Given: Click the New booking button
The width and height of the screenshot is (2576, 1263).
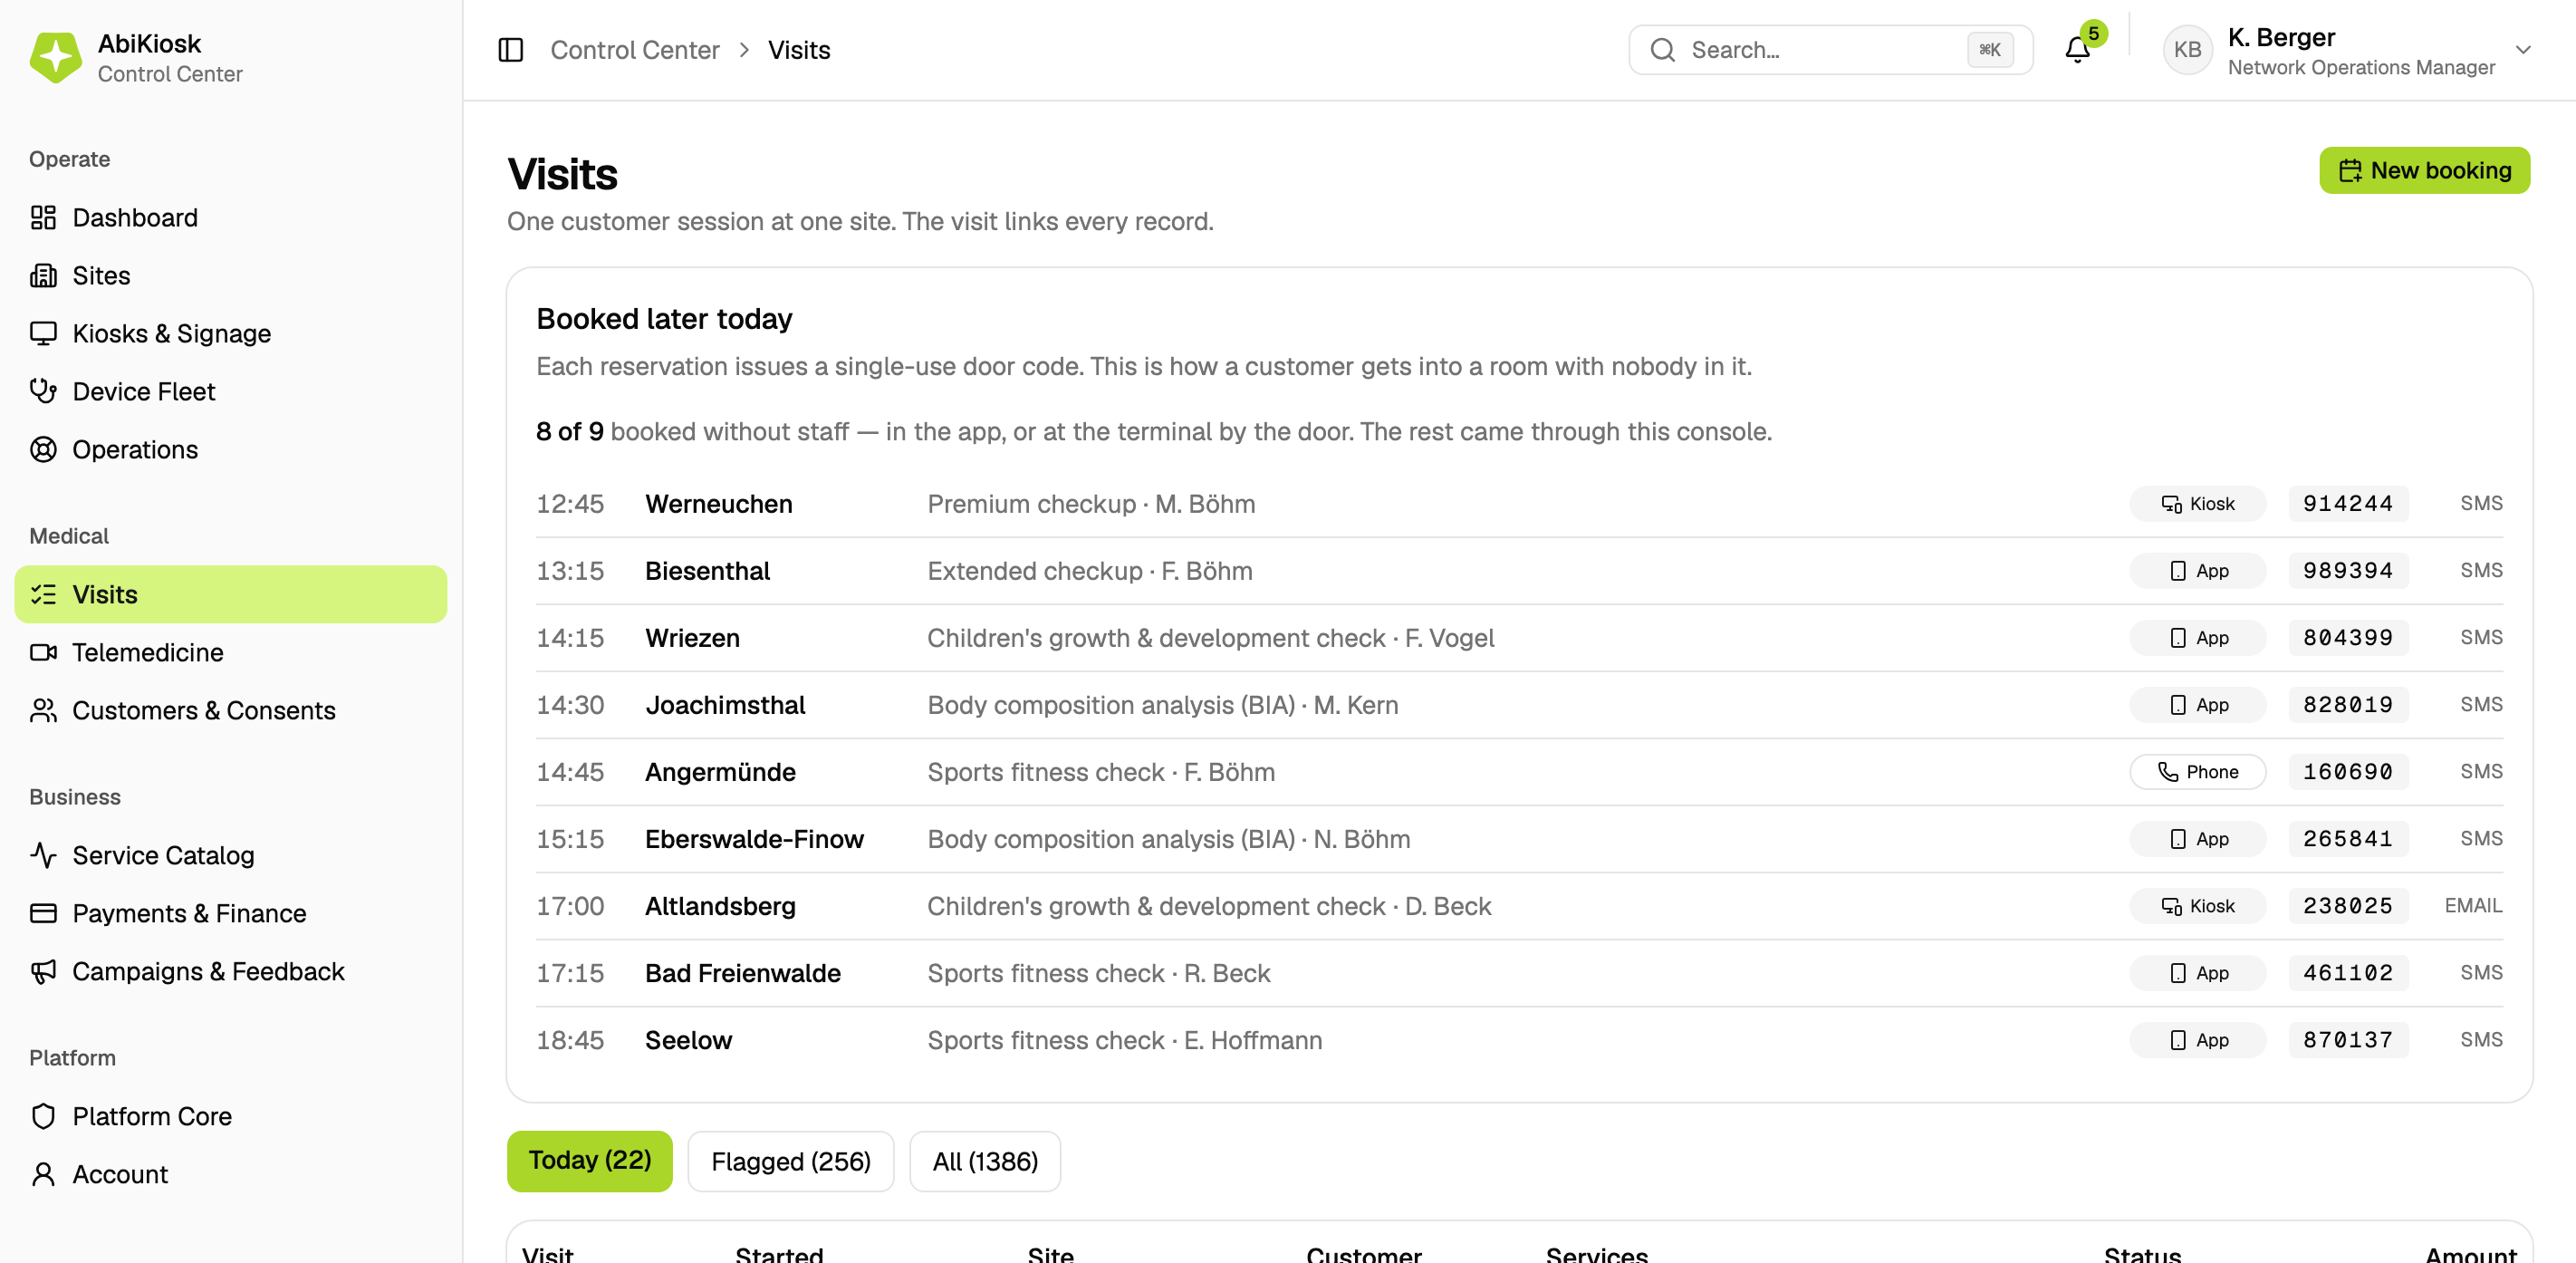Looking at the screenshot, I should 2424,171.
